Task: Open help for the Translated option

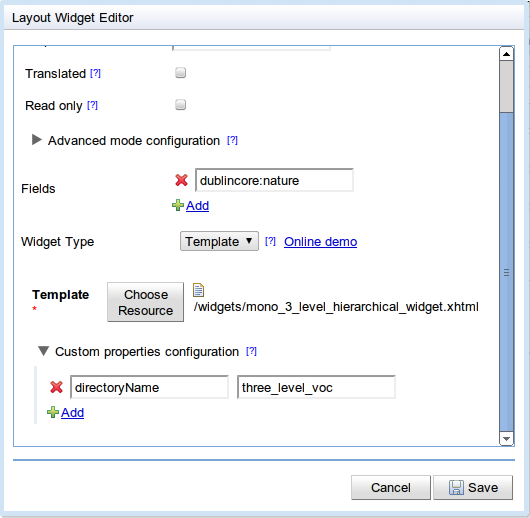Action: pos(95,73)
